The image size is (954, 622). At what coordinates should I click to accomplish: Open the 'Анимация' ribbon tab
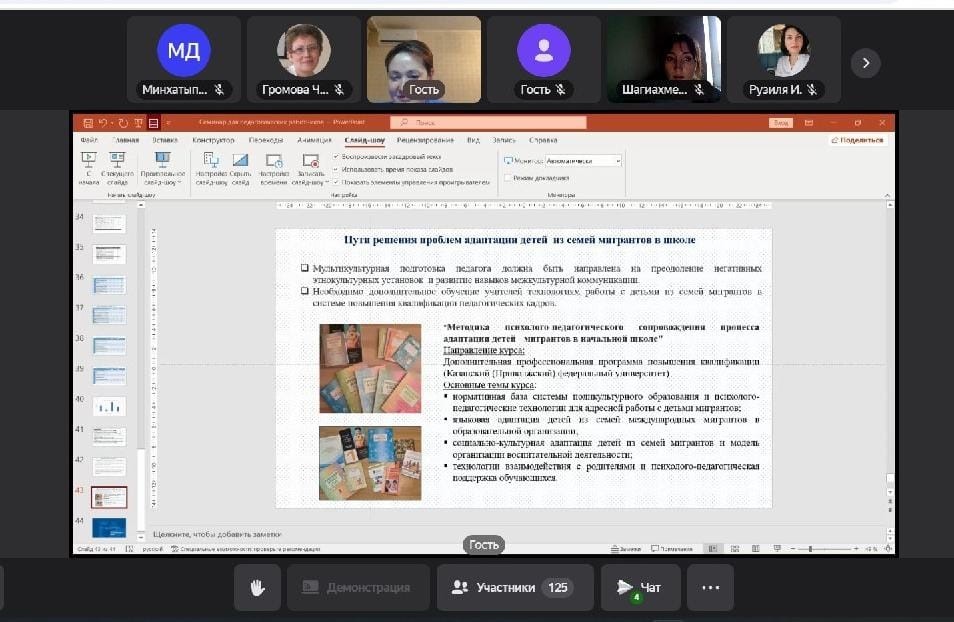coord(314,140)
